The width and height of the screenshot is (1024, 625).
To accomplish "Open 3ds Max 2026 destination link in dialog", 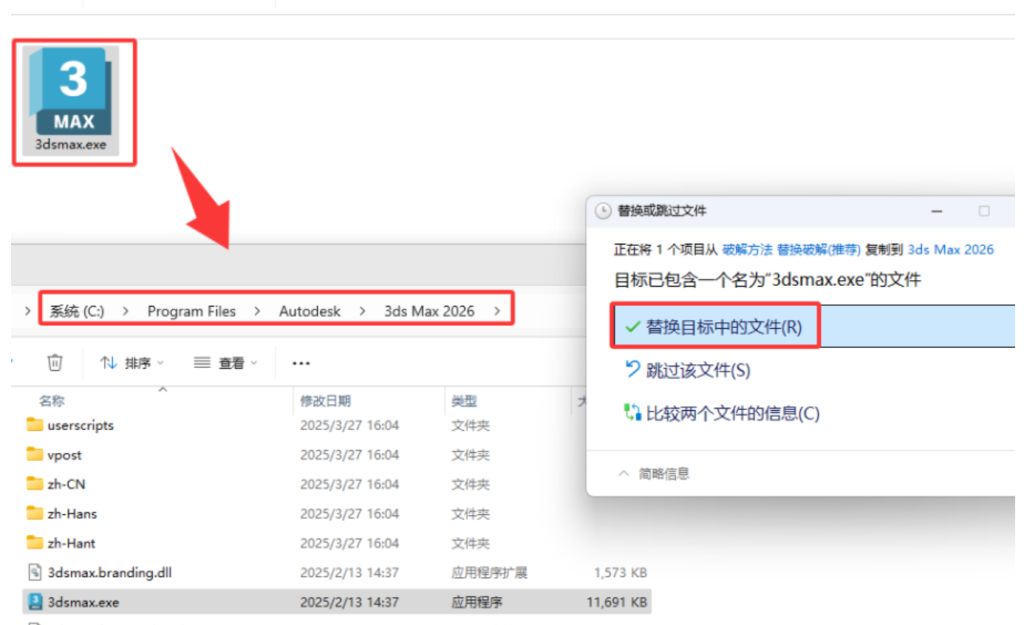I will (x=950, y=249).
